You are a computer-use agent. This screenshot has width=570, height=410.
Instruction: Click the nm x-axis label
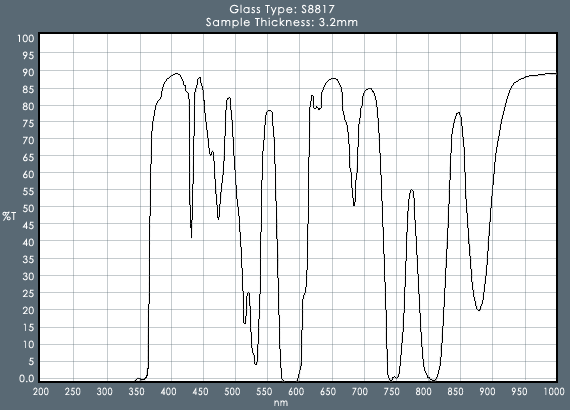pyautogui.click(x=281, y=402)
